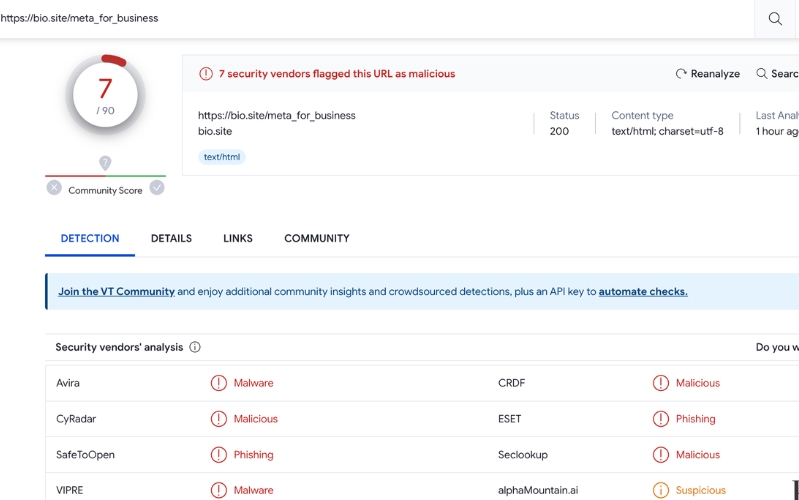
Task: Click the SafeToOpen phishing alert icon
Action: pos(219,455)
